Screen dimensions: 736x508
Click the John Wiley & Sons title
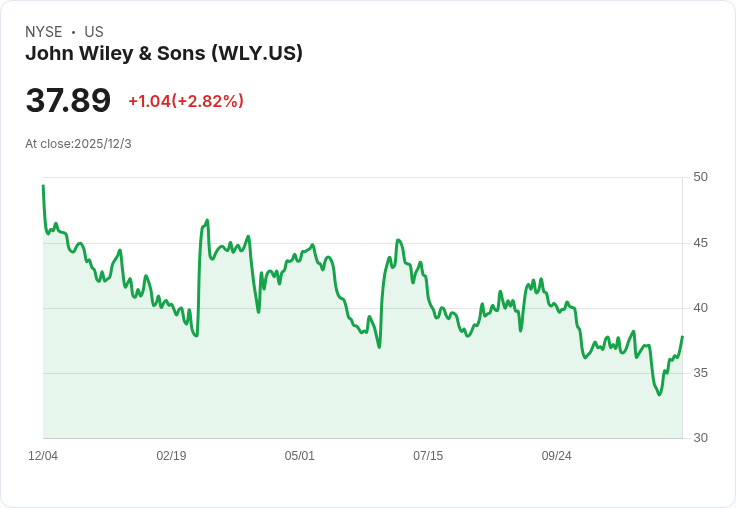[x=164, y=54]
